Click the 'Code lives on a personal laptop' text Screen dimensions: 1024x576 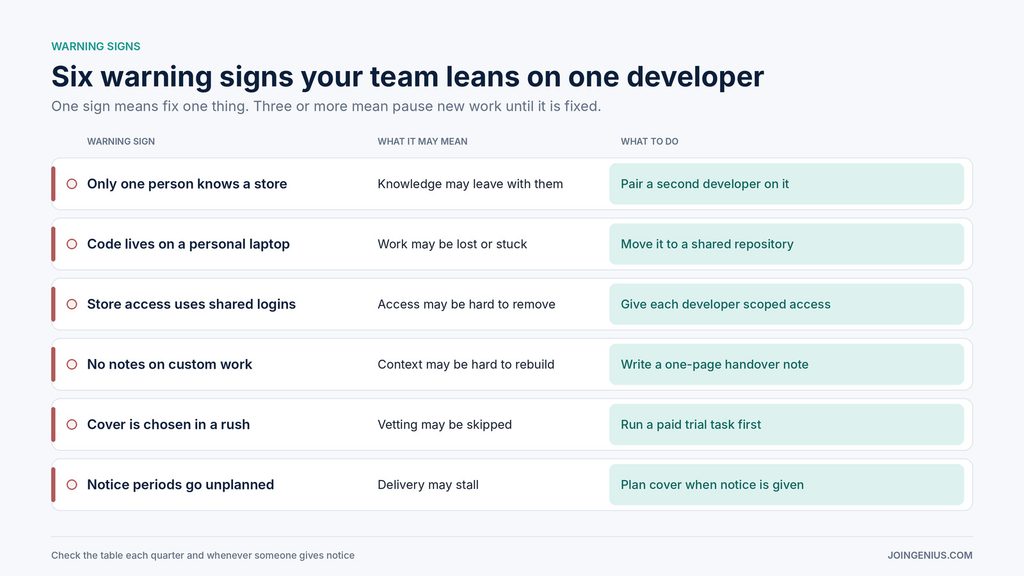click(188, 244)
